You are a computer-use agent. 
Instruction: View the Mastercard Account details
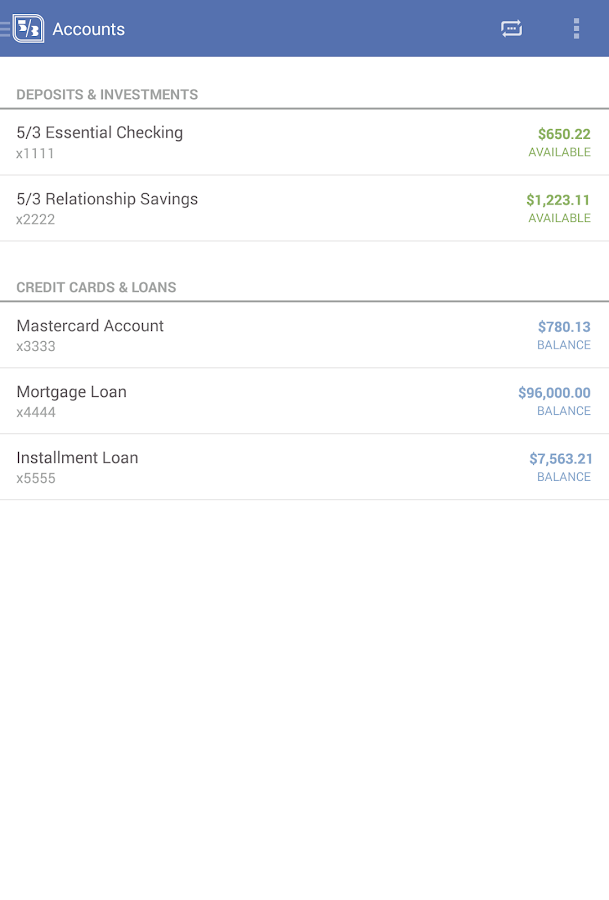pyautogui.click(x=90, y=326)
